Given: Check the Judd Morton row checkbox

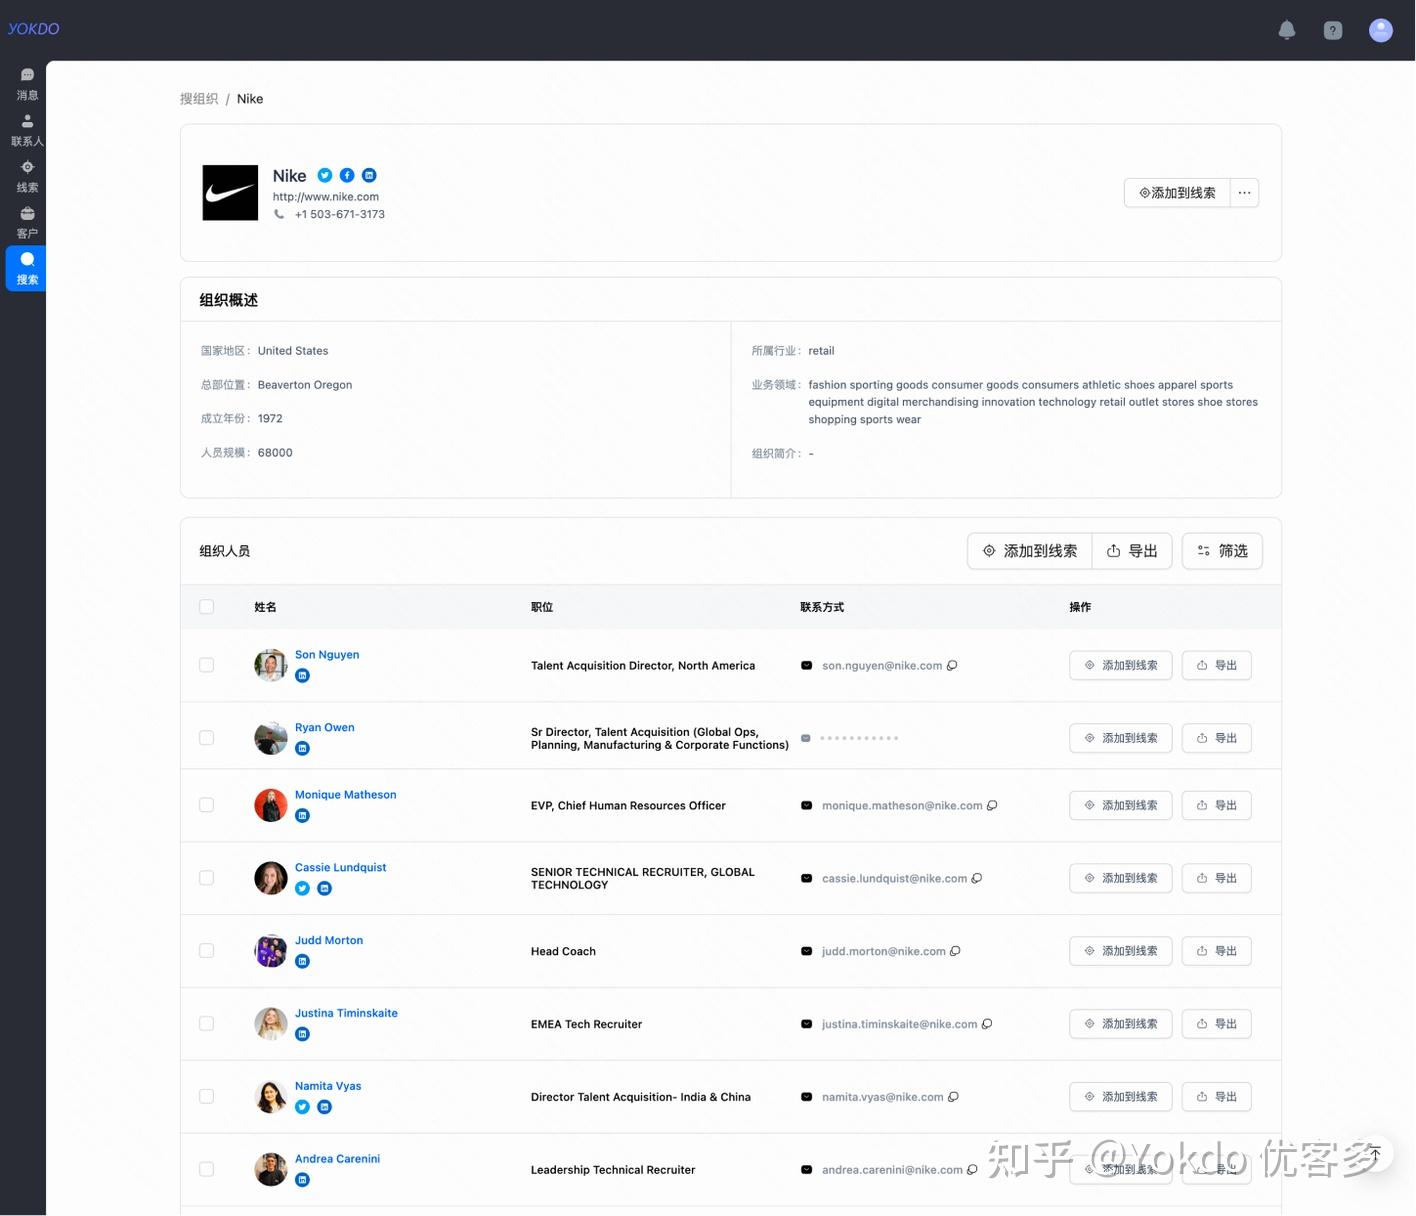Looking at the screenshot, I should tap(207, 951).
